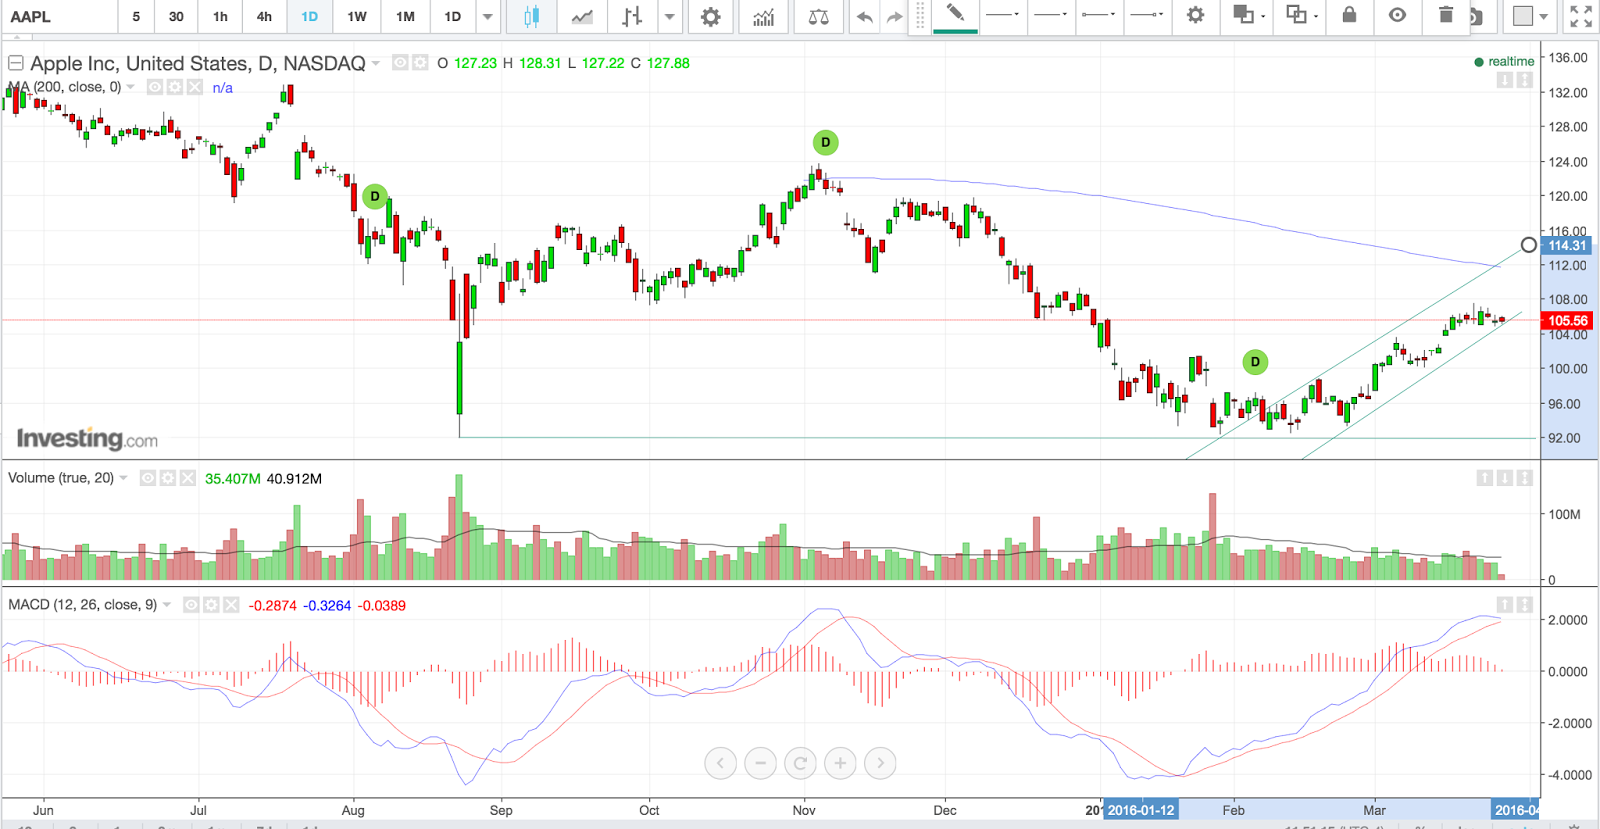This screenshot has width=1600, height=829.
Task: Click the trend line circular end handle
Action: (x=1528, y=245)
